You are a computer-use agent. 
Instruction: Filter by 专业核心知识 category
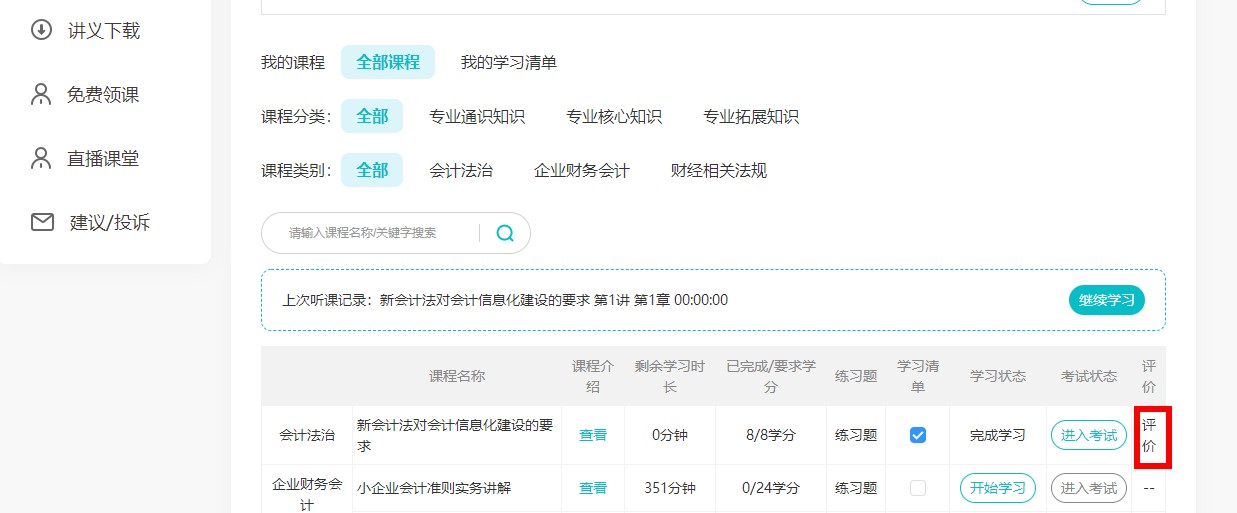[x=614, y=116]
